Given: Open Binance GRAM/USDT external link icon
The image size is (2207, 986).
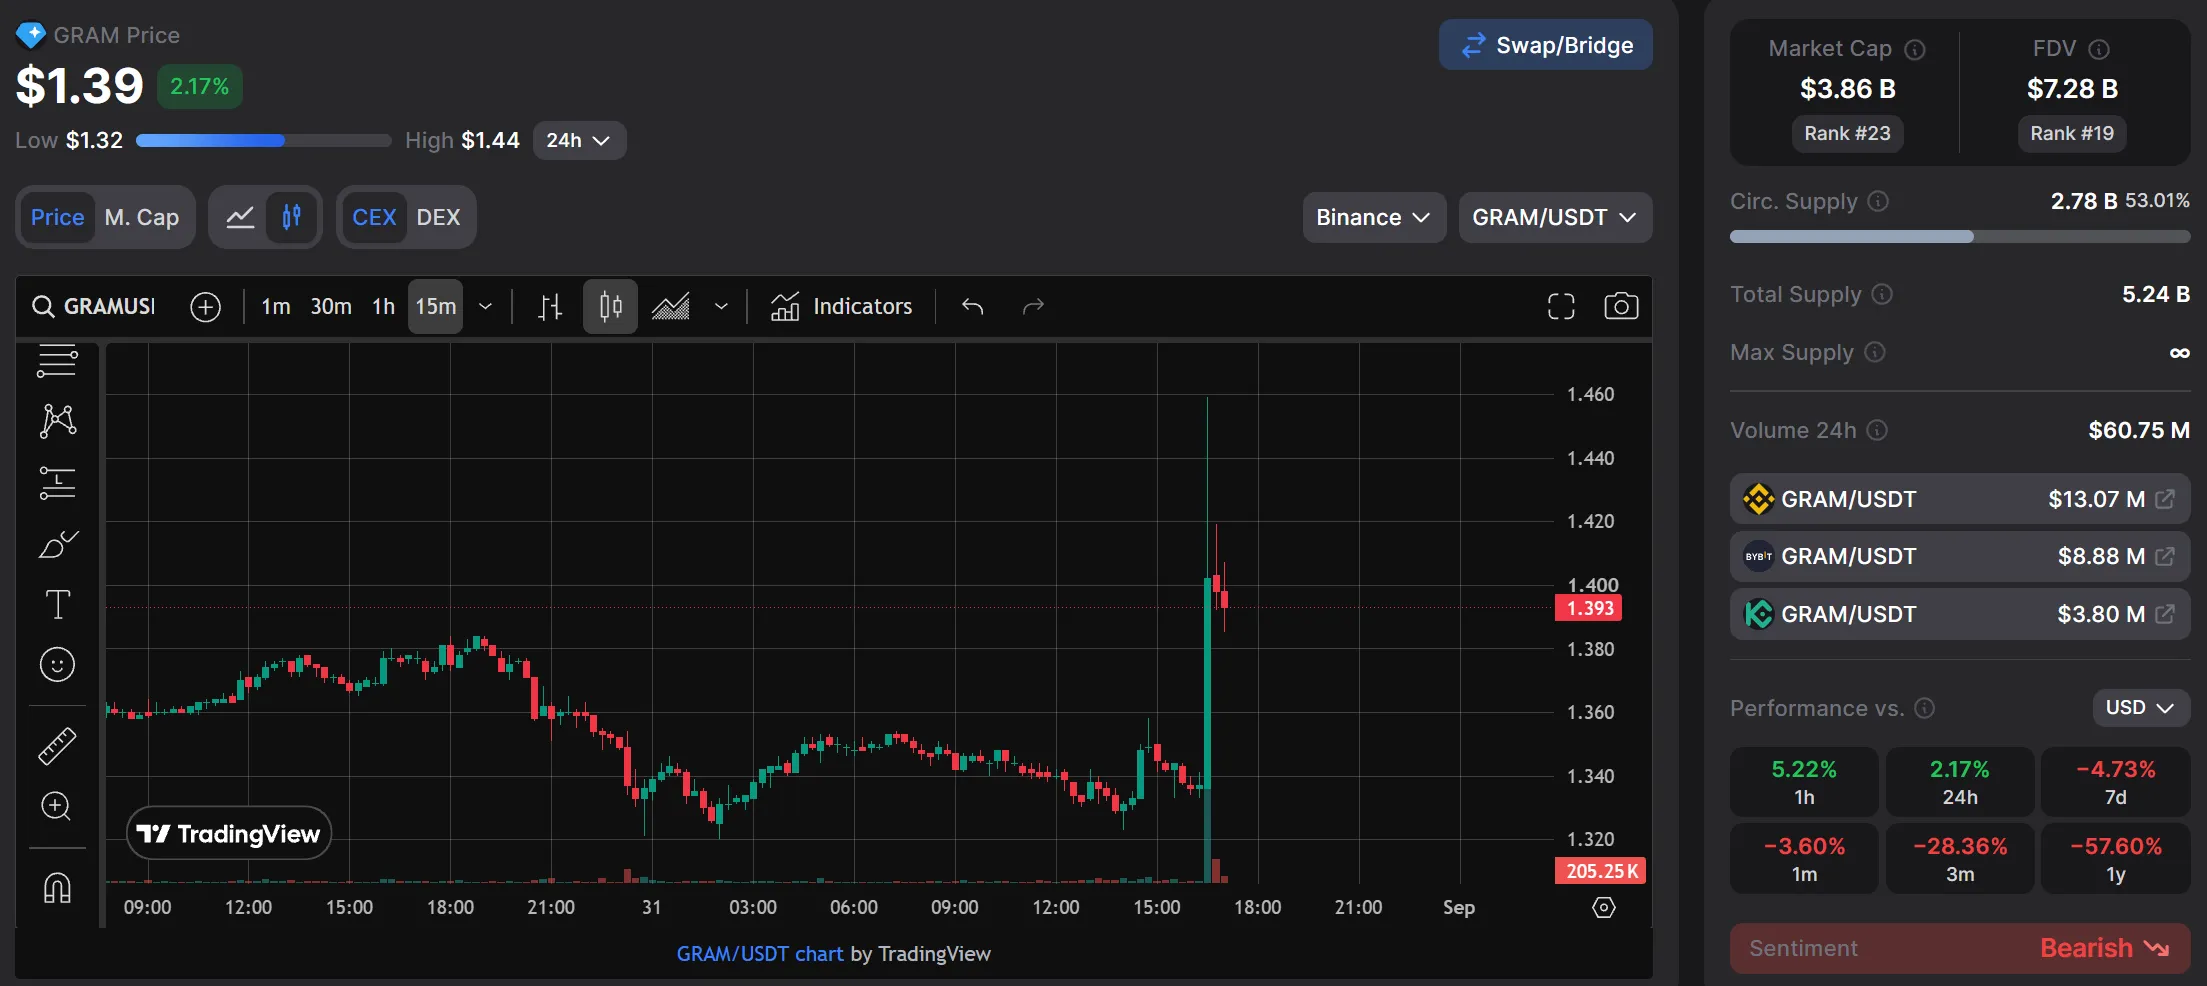Looking at the screenshot, I should tap(2165, 499).
